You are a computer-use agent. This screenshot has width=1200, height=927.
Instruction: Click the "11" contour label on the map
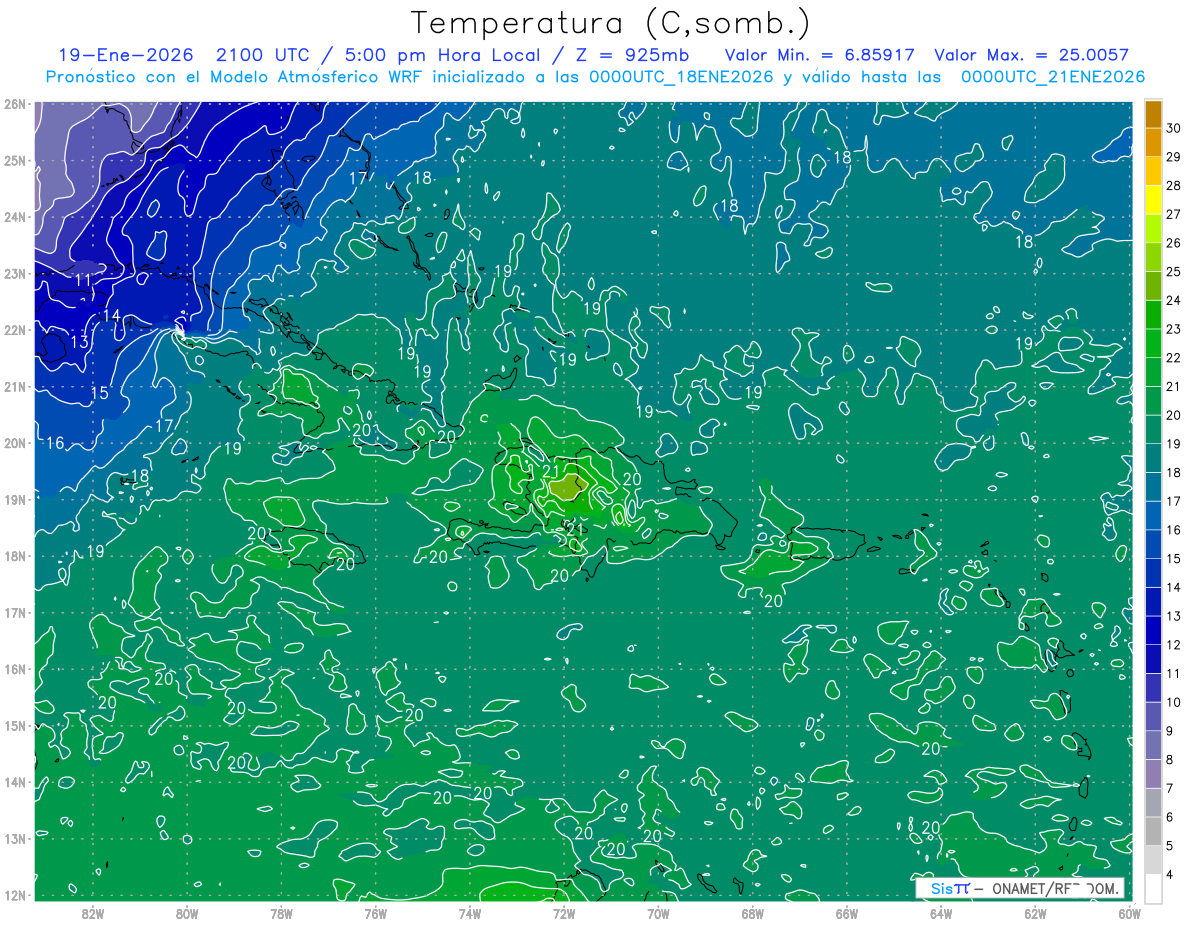[x=84, y=280]
